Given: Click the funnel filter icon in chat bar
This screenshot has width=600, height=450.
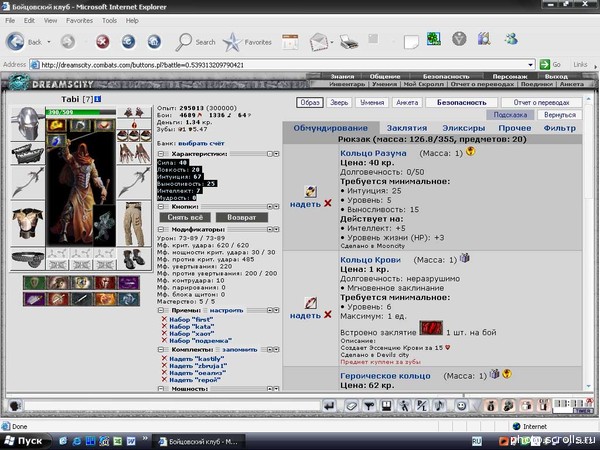Looking at the screenshot, I should (369, 406).
